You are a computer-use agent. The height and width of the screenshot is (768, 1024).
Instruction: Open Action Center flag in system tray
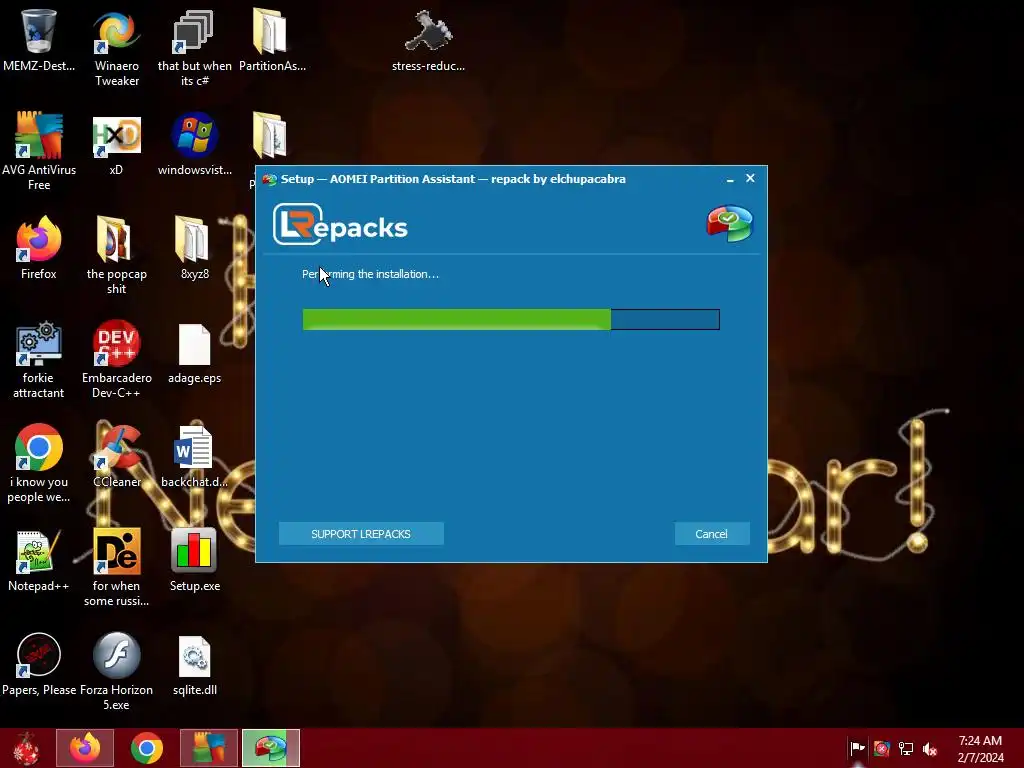click(857, 748)
